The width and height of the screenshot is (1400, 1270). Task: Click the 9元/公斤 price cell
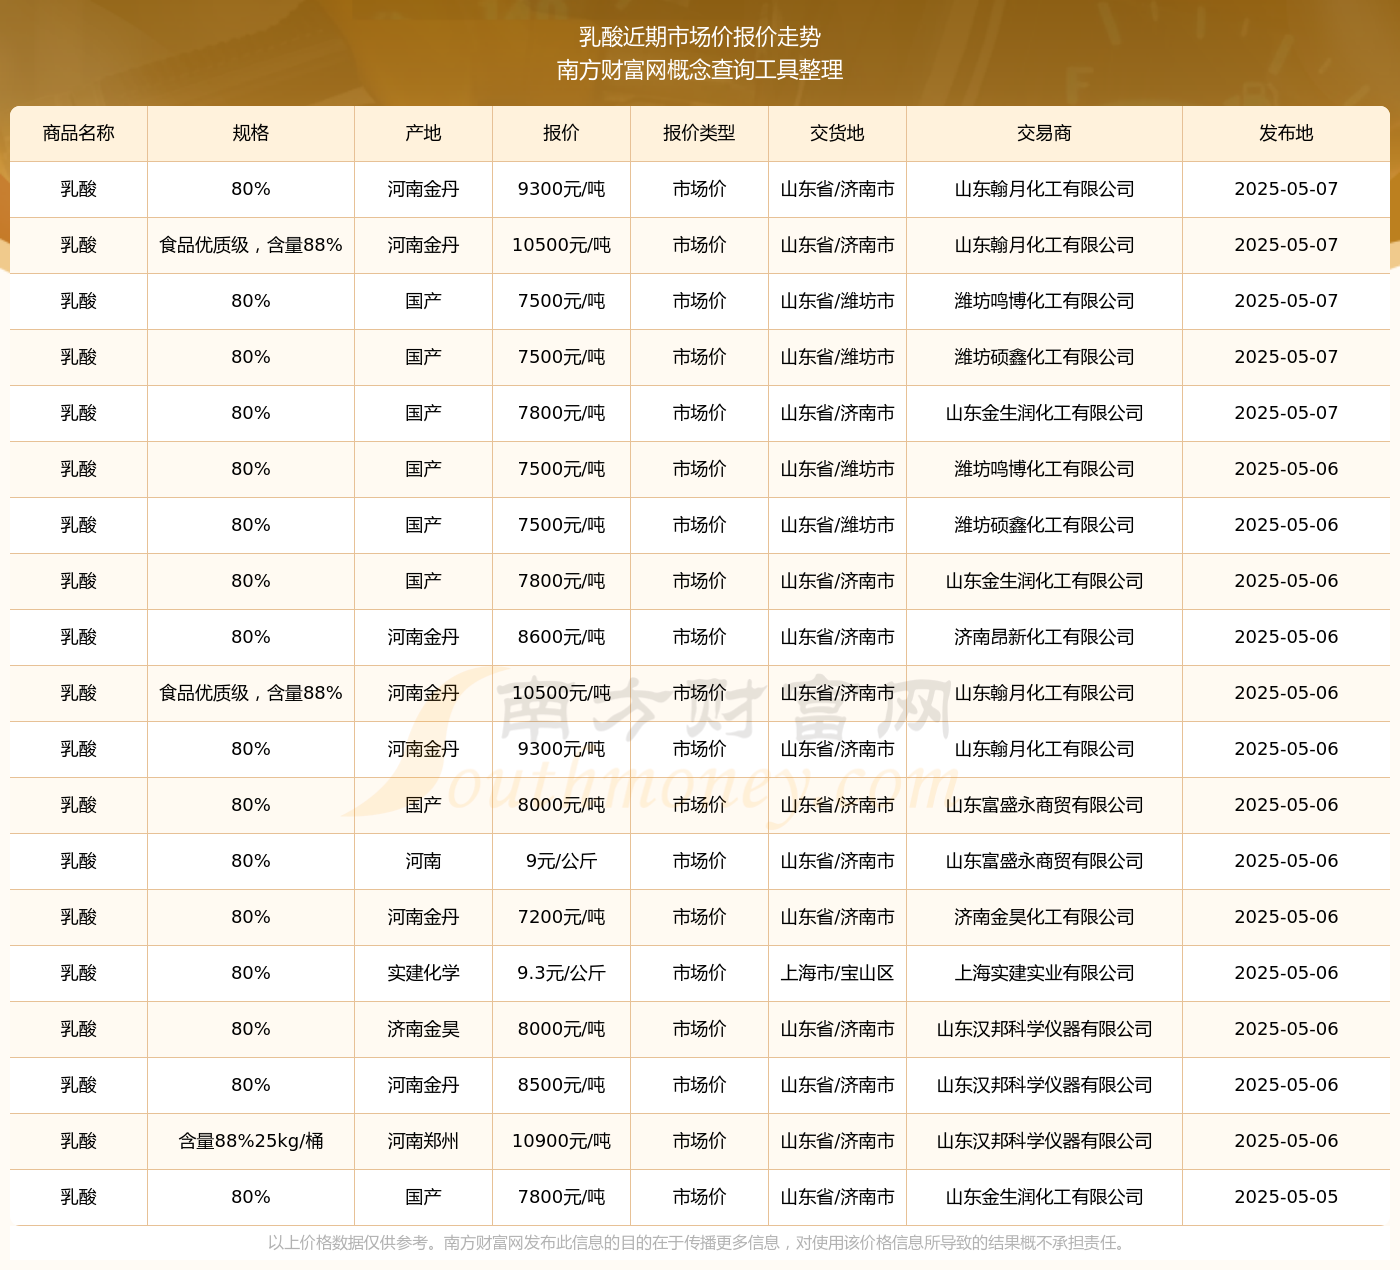[561, 861]
